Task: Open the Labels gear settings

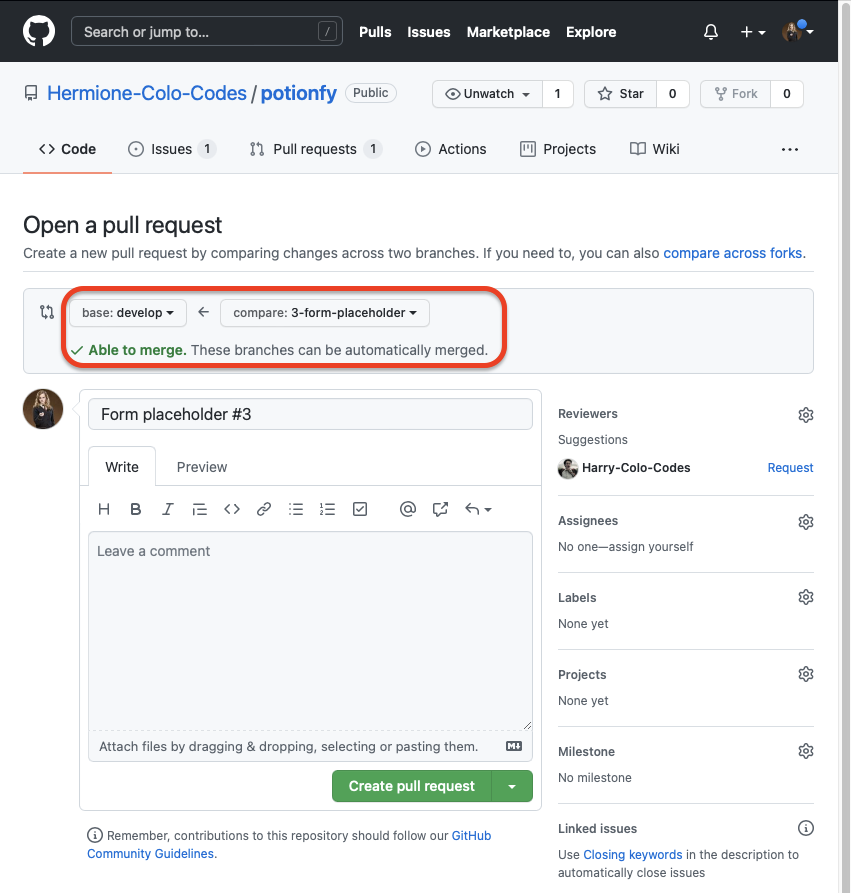Action: 805,597
